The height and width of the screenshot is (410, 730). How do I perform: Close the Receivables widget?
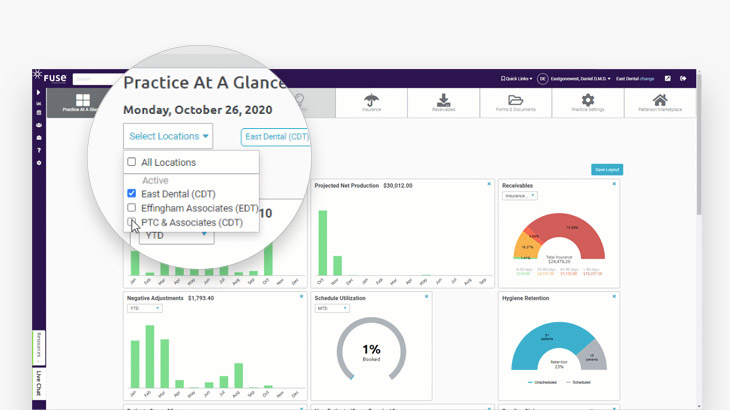tap(614, 184)
